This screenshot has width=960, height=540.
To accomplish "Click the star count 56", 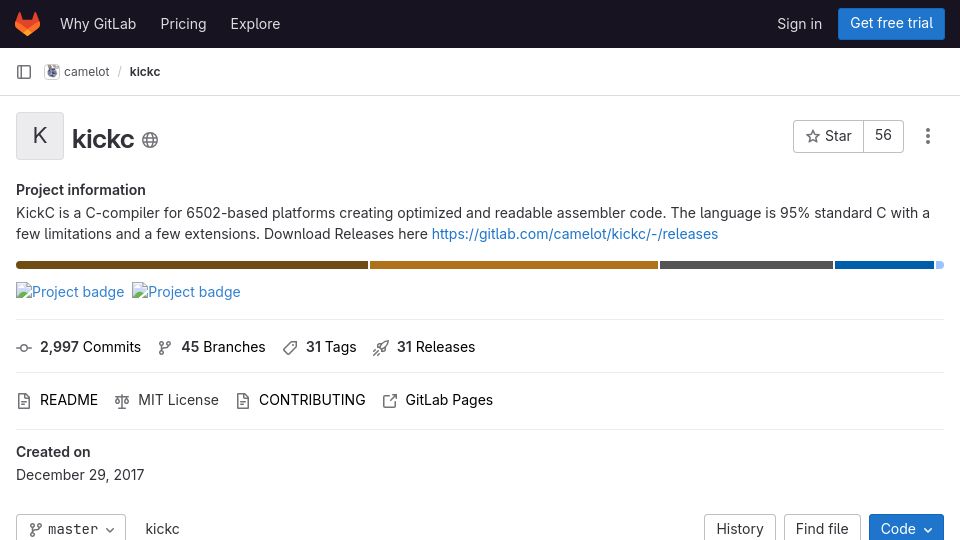I will coord(883,136).
